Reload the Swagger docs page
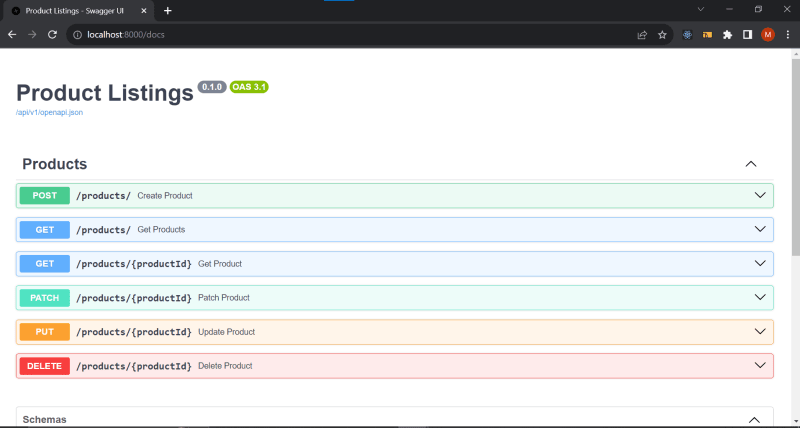The height and width of the screenshot is (428, 800). click(52, 35)
